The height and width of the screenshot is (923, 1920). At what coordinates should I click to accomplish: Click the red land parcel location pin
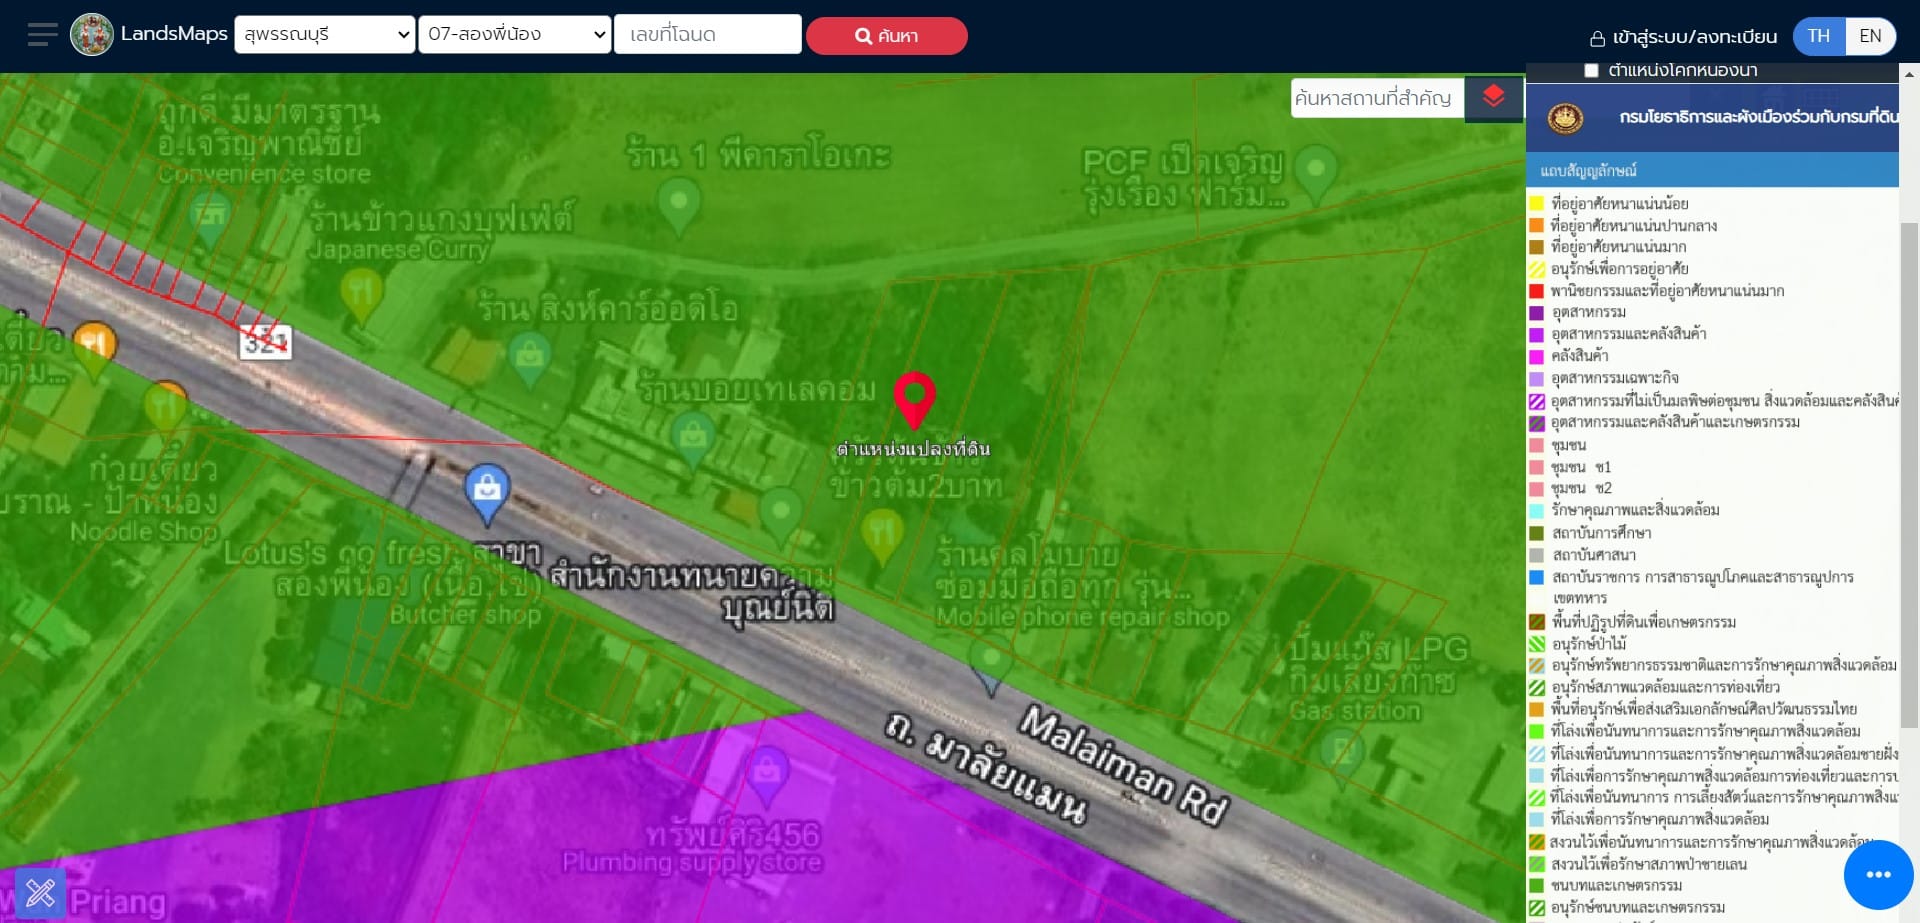pyautogui.click(x=914, y=400)
